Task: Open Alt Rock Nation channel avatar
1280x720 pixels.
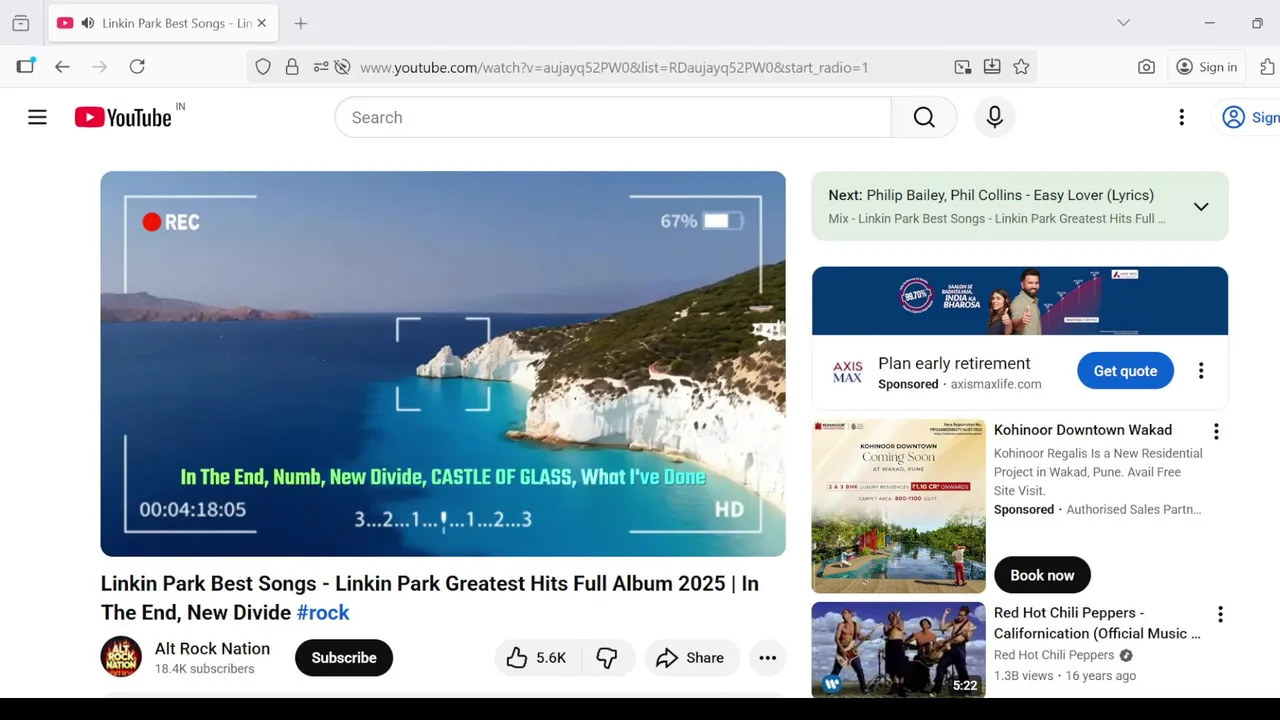Action: (x=121, y=657)
